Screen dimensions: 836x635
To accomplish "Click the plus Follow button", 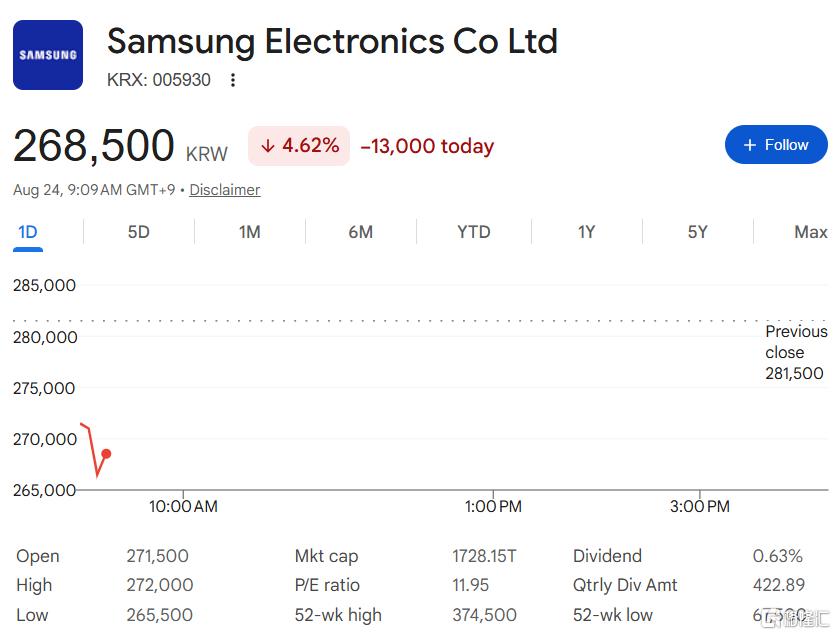I will pyautogui.click(x=776, y=144).
